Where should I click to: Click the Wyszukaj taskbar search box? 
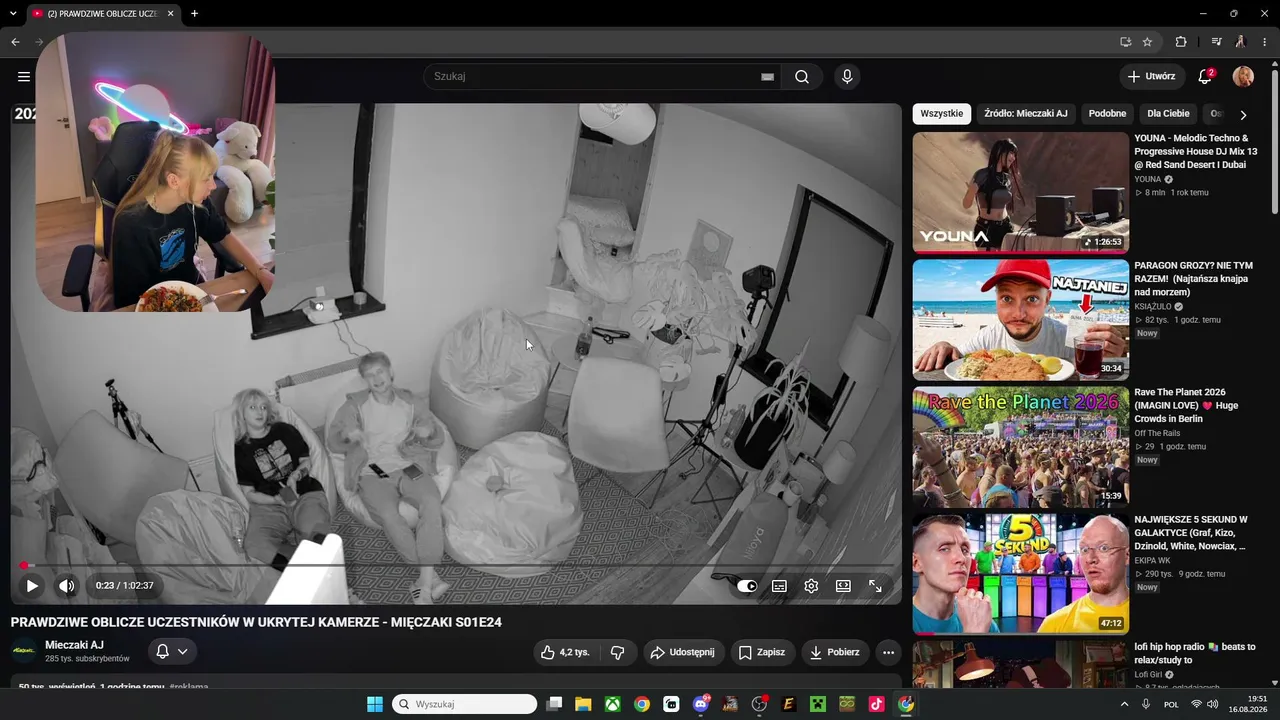point(464,704)
